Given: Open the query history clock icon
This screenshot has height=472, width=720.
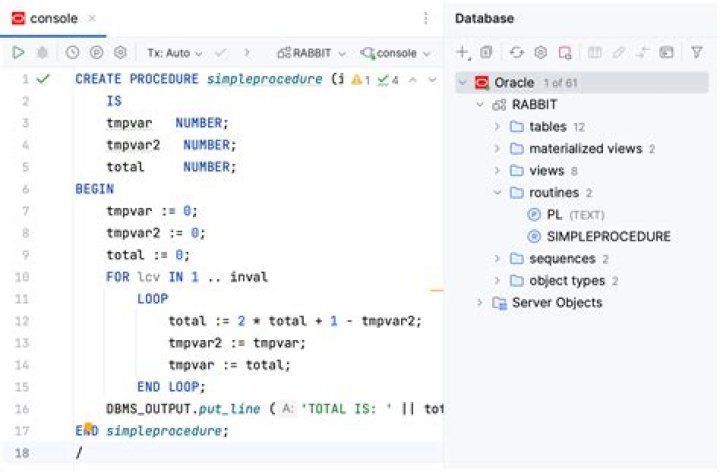Looking at the screenshot, I should coord(72,52).
